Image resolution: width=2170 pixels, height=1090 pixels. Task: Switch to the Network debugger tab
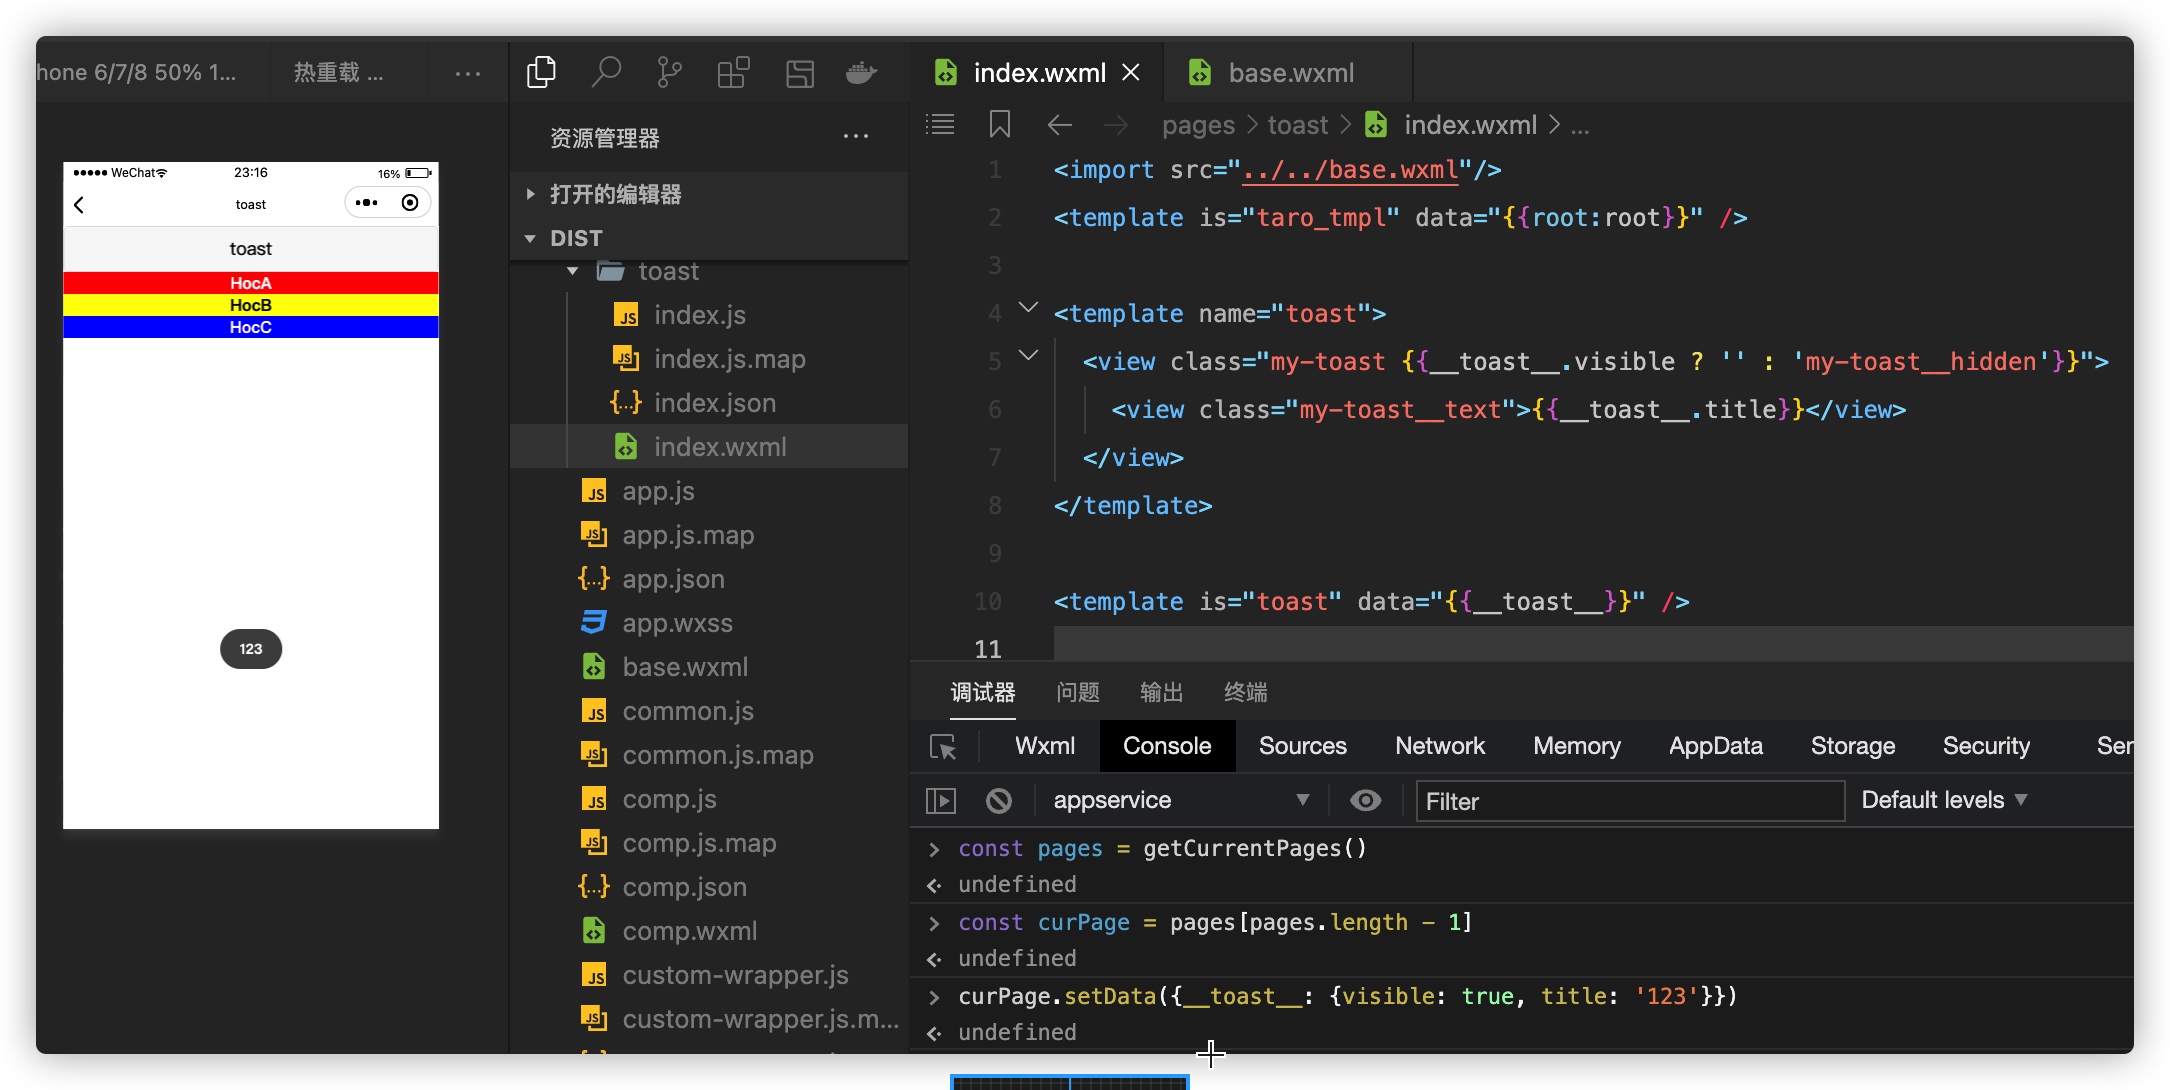(1439, 746)
